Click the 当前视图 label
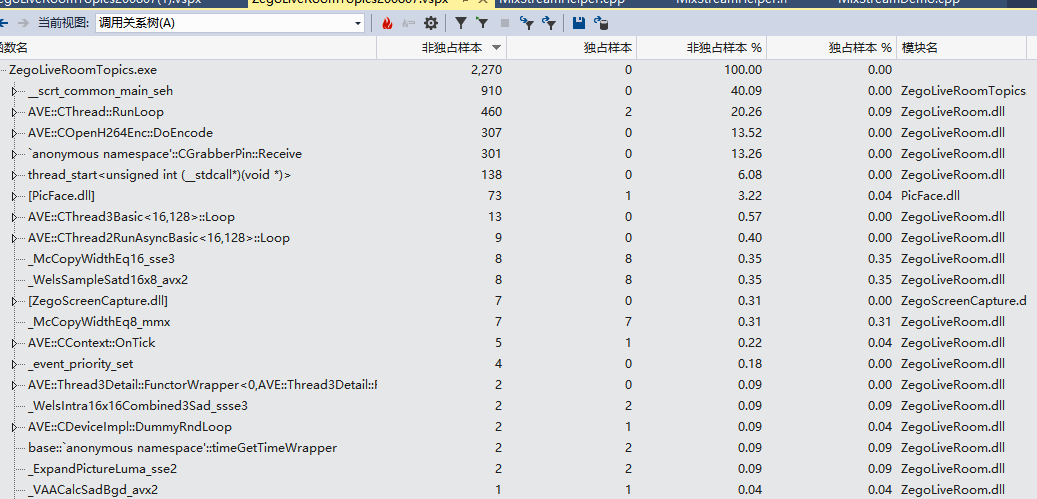 [x=63, y=24]
